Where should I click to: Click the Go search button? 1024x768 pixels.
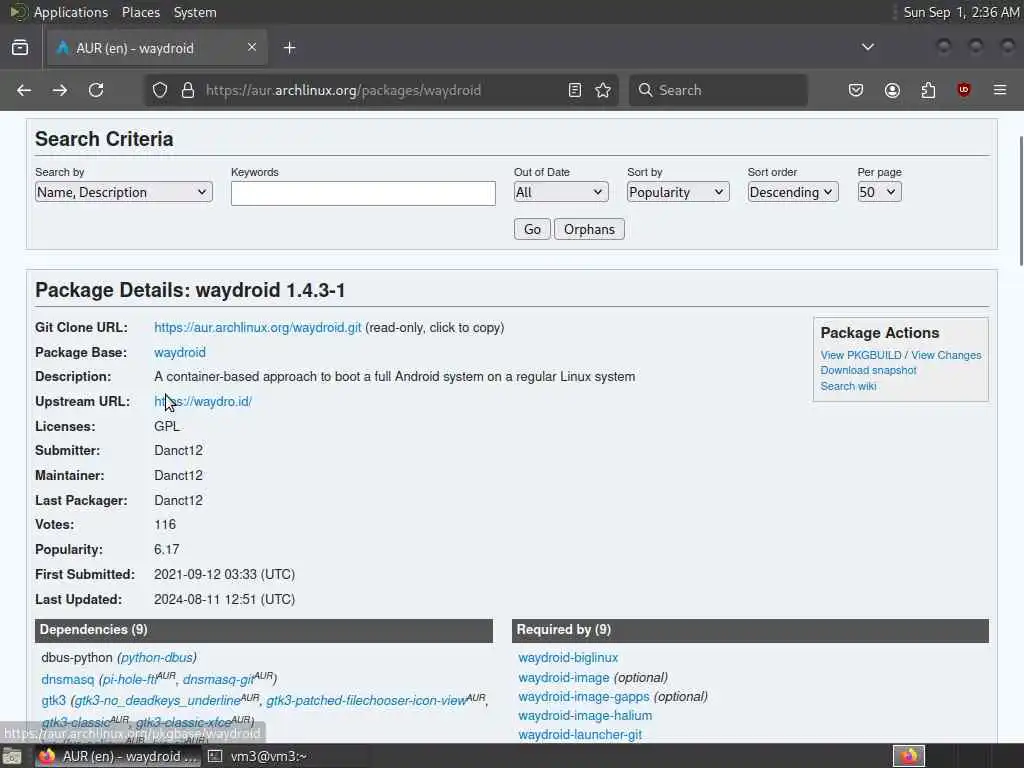(532, 229)
